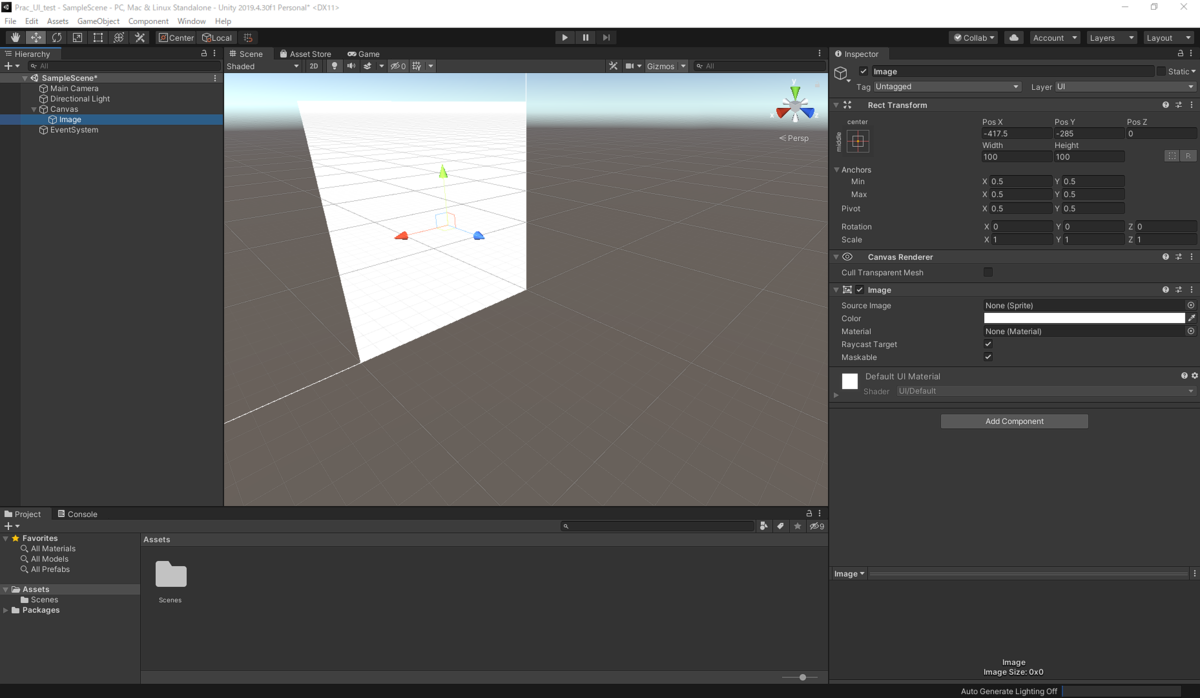Open Source Image sprite picker circle

tap(1190, 305)
